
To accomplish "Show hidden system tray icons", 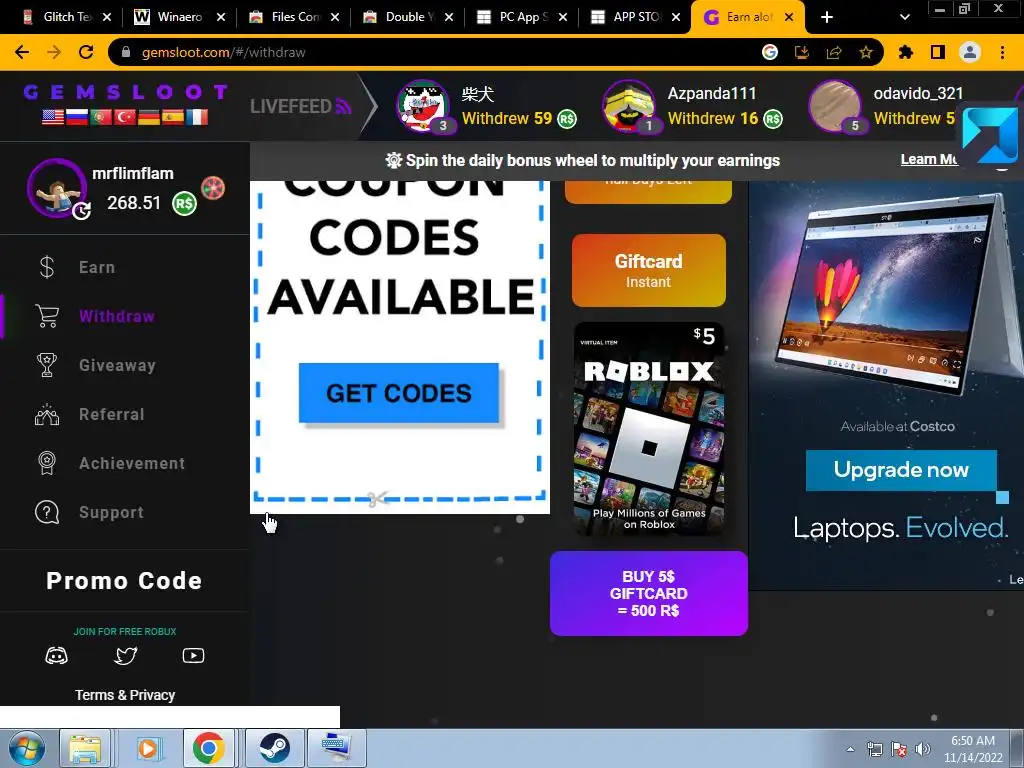I will point(850,749).
